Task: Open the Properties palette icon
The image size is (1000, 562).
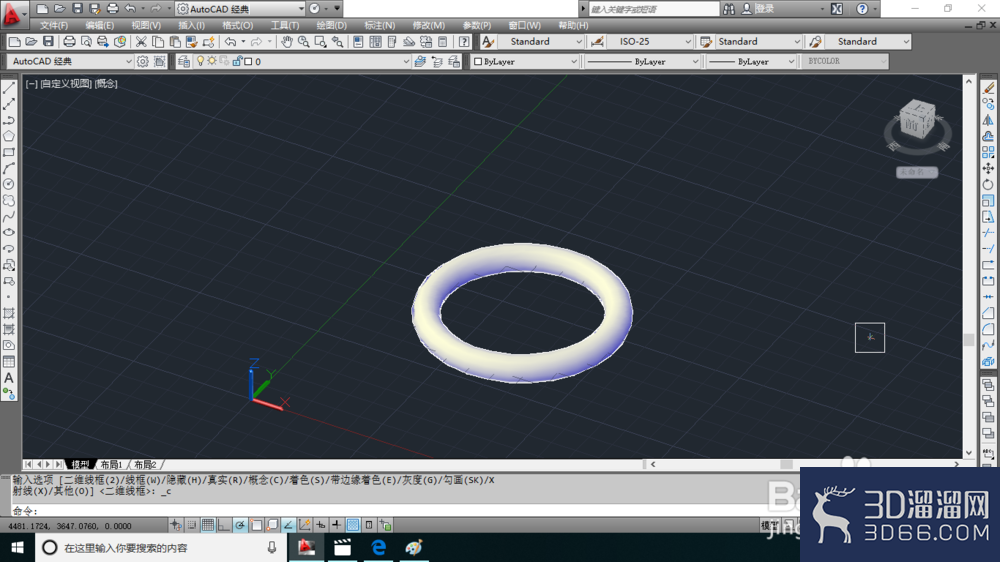Action: 358,42
